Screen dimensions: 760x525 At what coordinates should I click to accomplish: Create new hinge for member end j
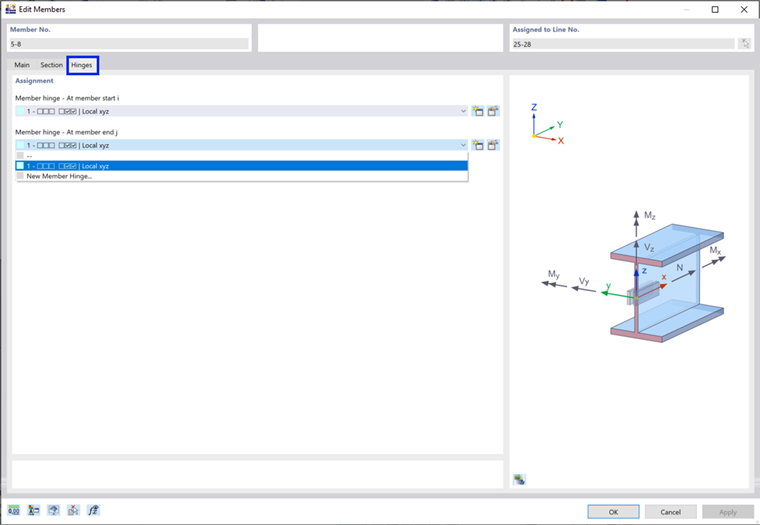click(478, 145)
